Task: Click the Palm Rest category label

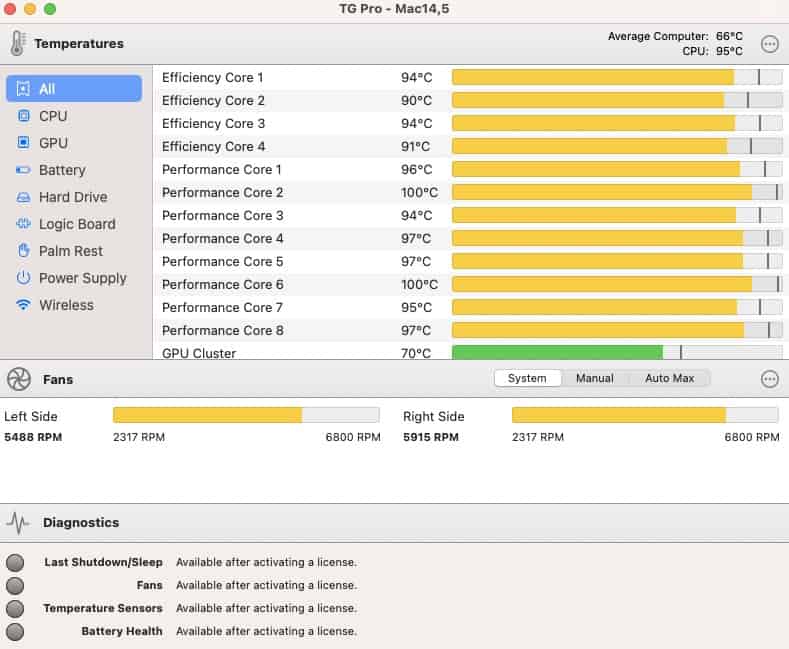Action: pyautogui.click(x=71, y=251)
